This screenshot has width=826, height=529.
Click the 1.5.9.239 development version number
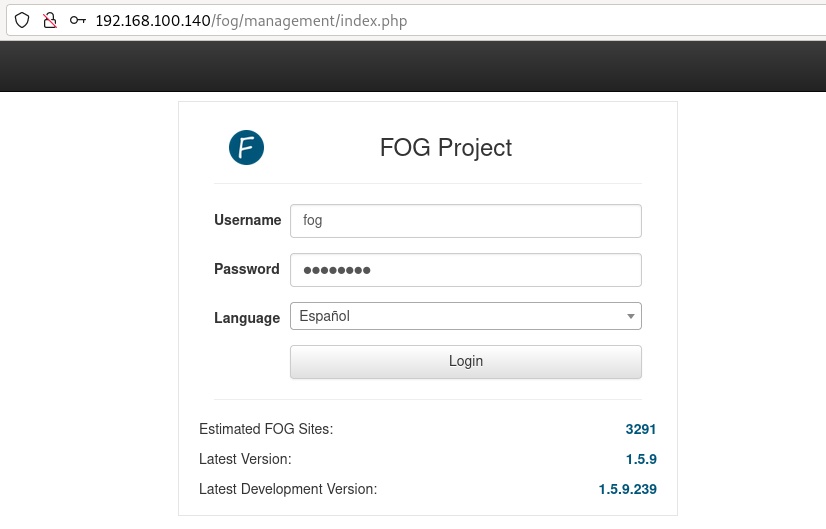627,489
